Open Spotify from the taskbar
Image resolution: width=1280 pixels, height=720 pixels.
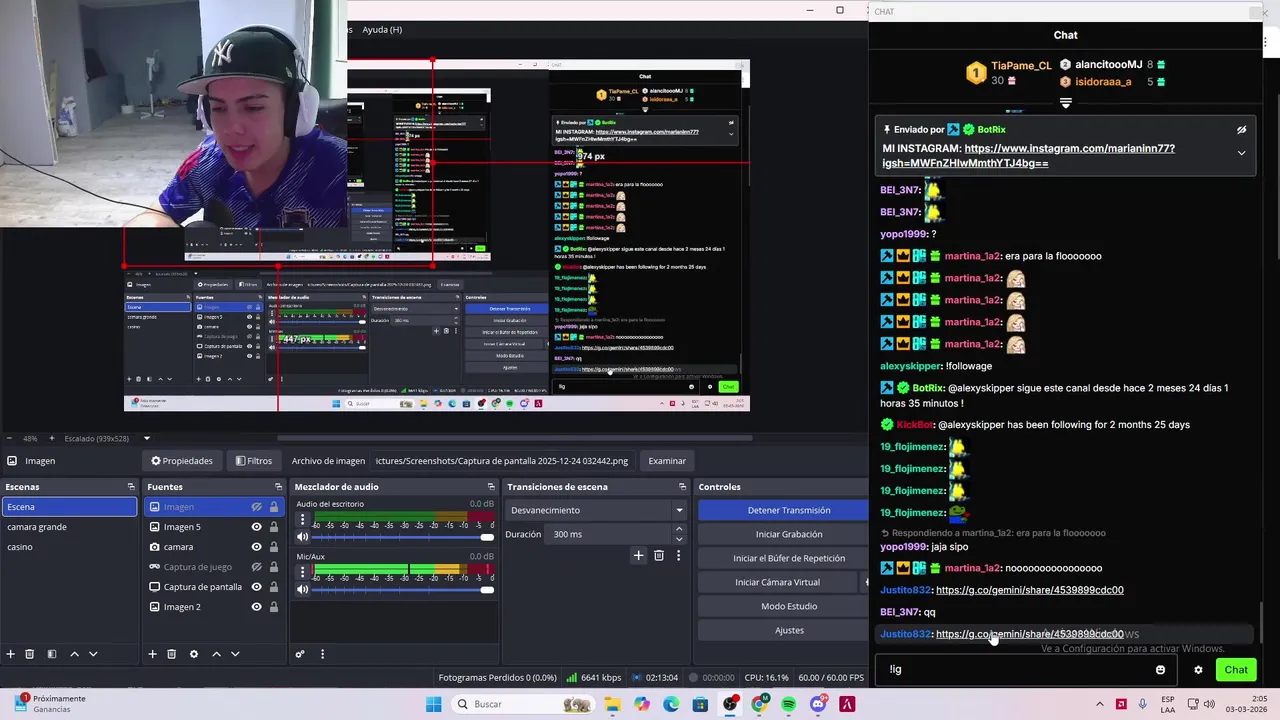point(789,704)
